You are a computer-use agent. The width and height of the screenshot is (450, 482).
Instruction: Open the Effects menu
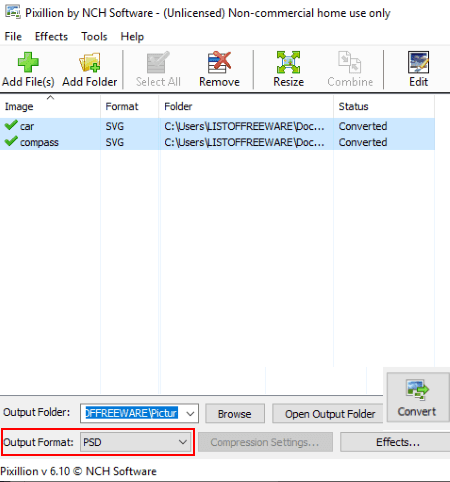[x=51, y=36]
